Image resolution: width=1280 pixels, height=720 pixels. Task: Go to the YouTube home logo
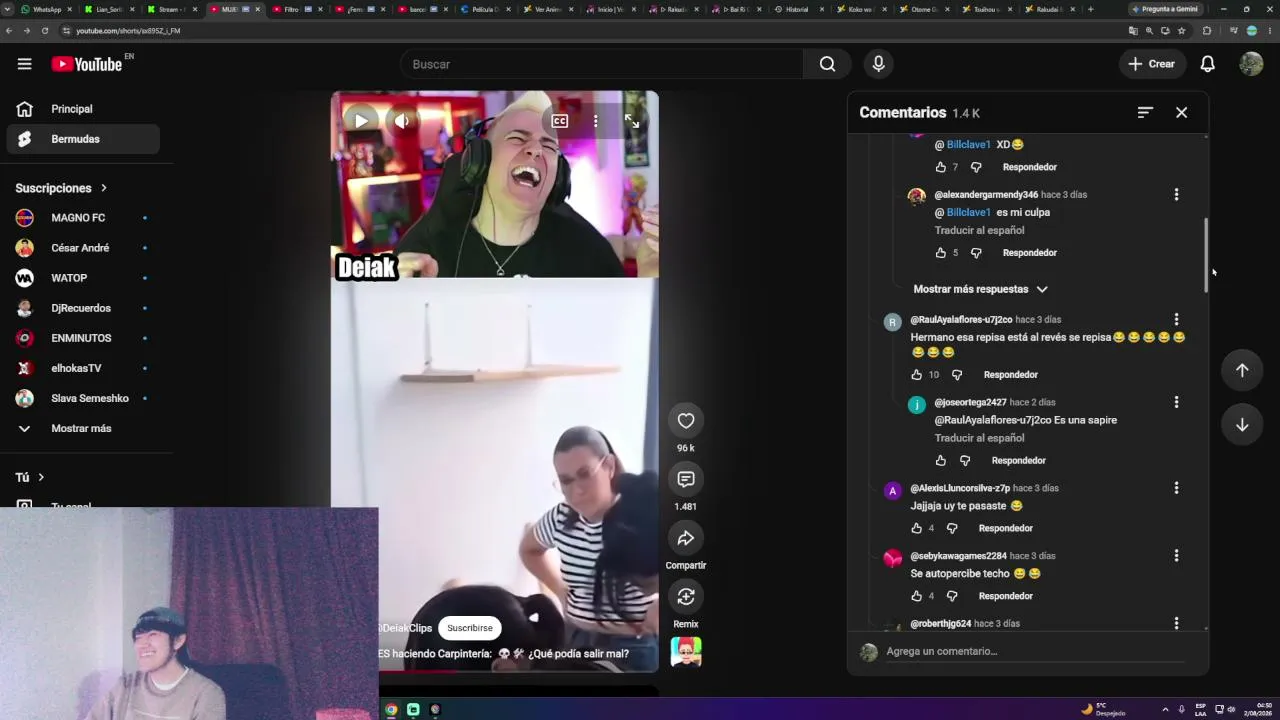(87, 64)
